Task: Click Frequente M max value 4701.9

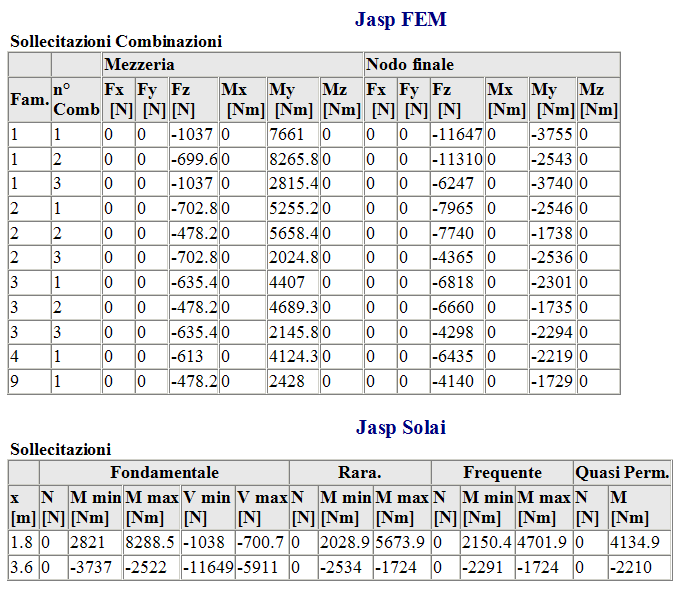Action: (x=542, y=542)
